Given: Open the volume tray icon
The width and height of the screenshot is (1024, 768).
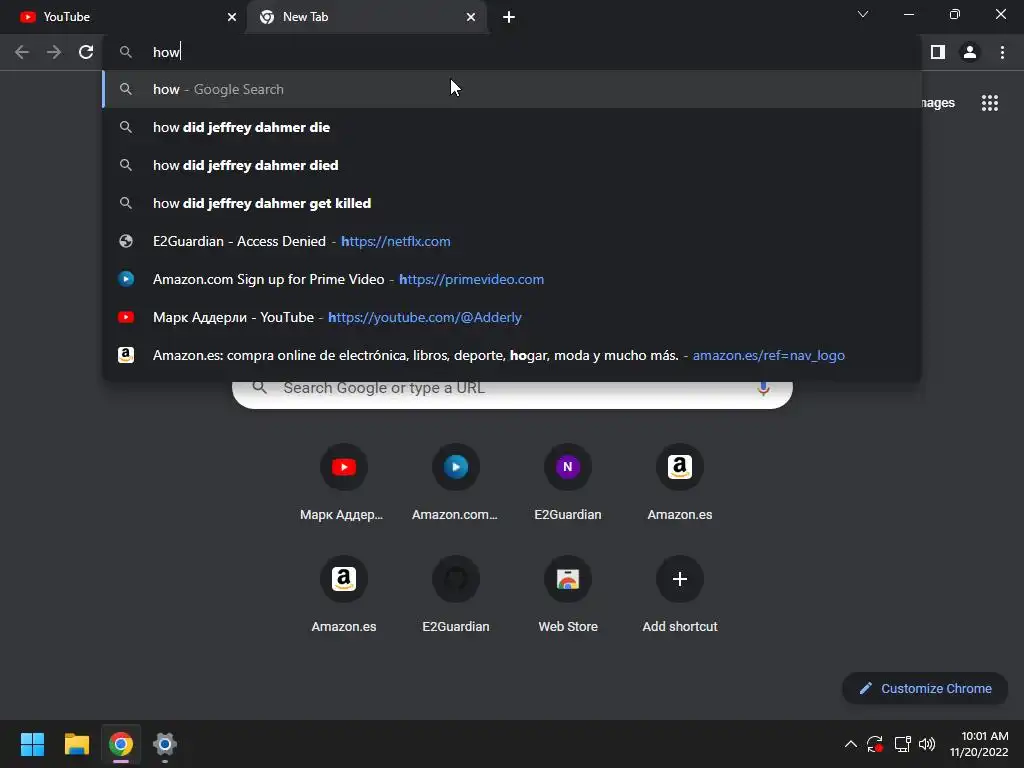Looking at the screenshot, I should click(x=927, y=744).
